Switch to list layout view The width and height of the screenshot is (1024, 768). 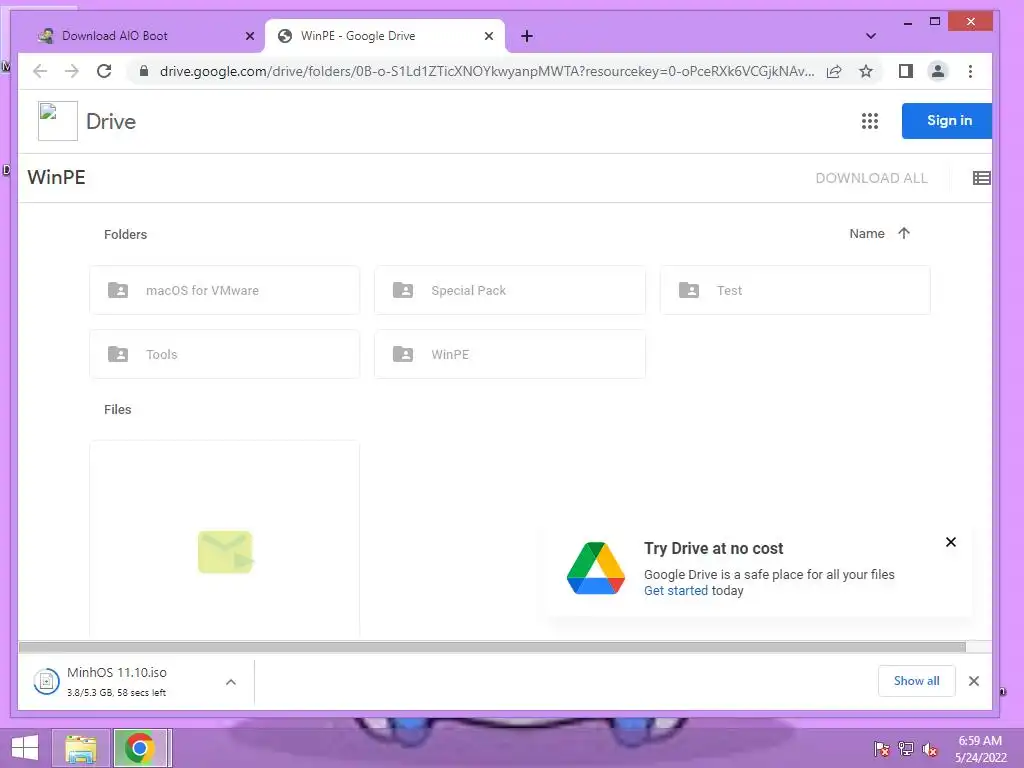(x=982, y=178)
